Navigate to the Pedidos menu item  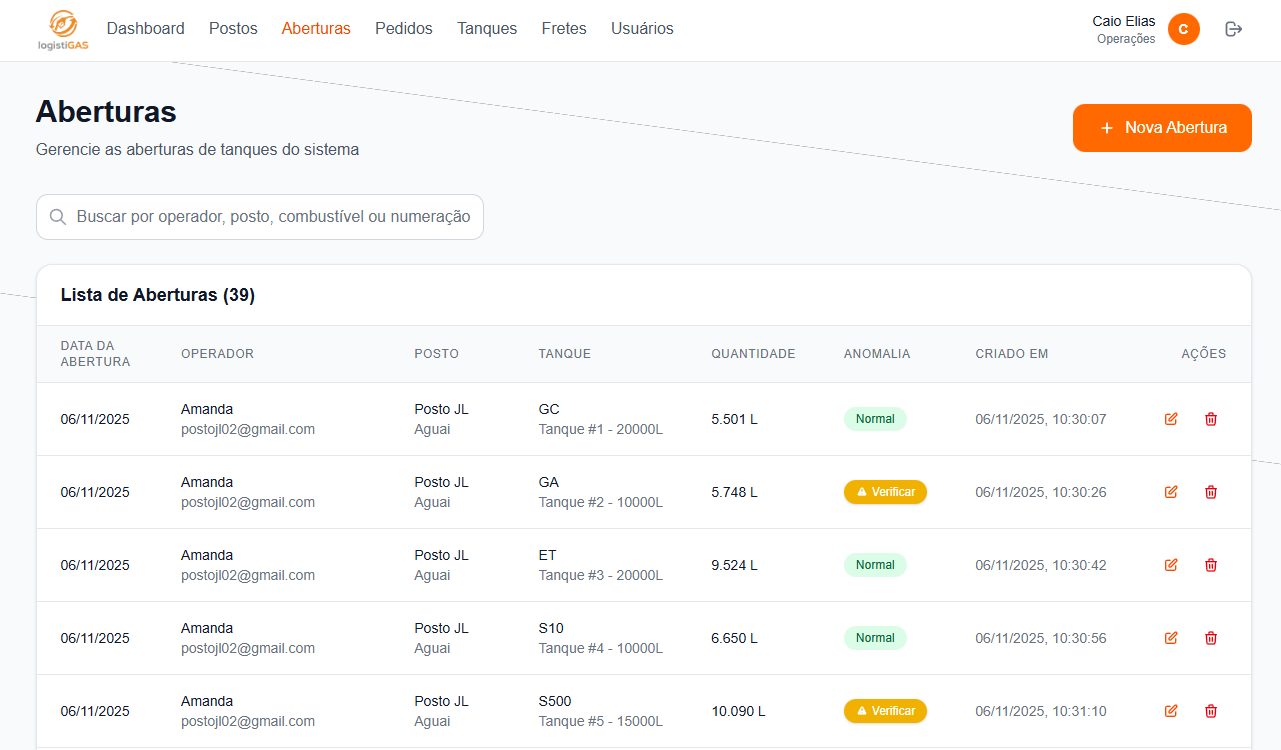point(403,29)
